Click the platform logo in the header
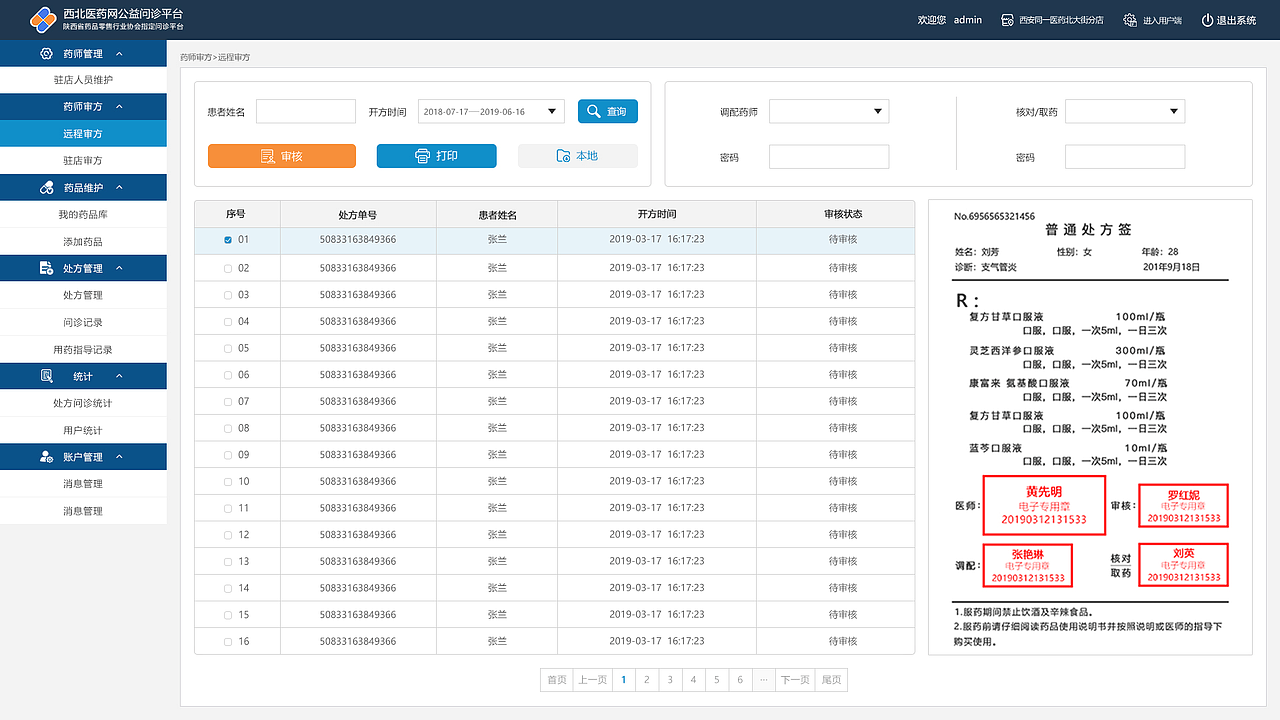The width and height of the screenshot is (1280, 720). tap(42, 19)
